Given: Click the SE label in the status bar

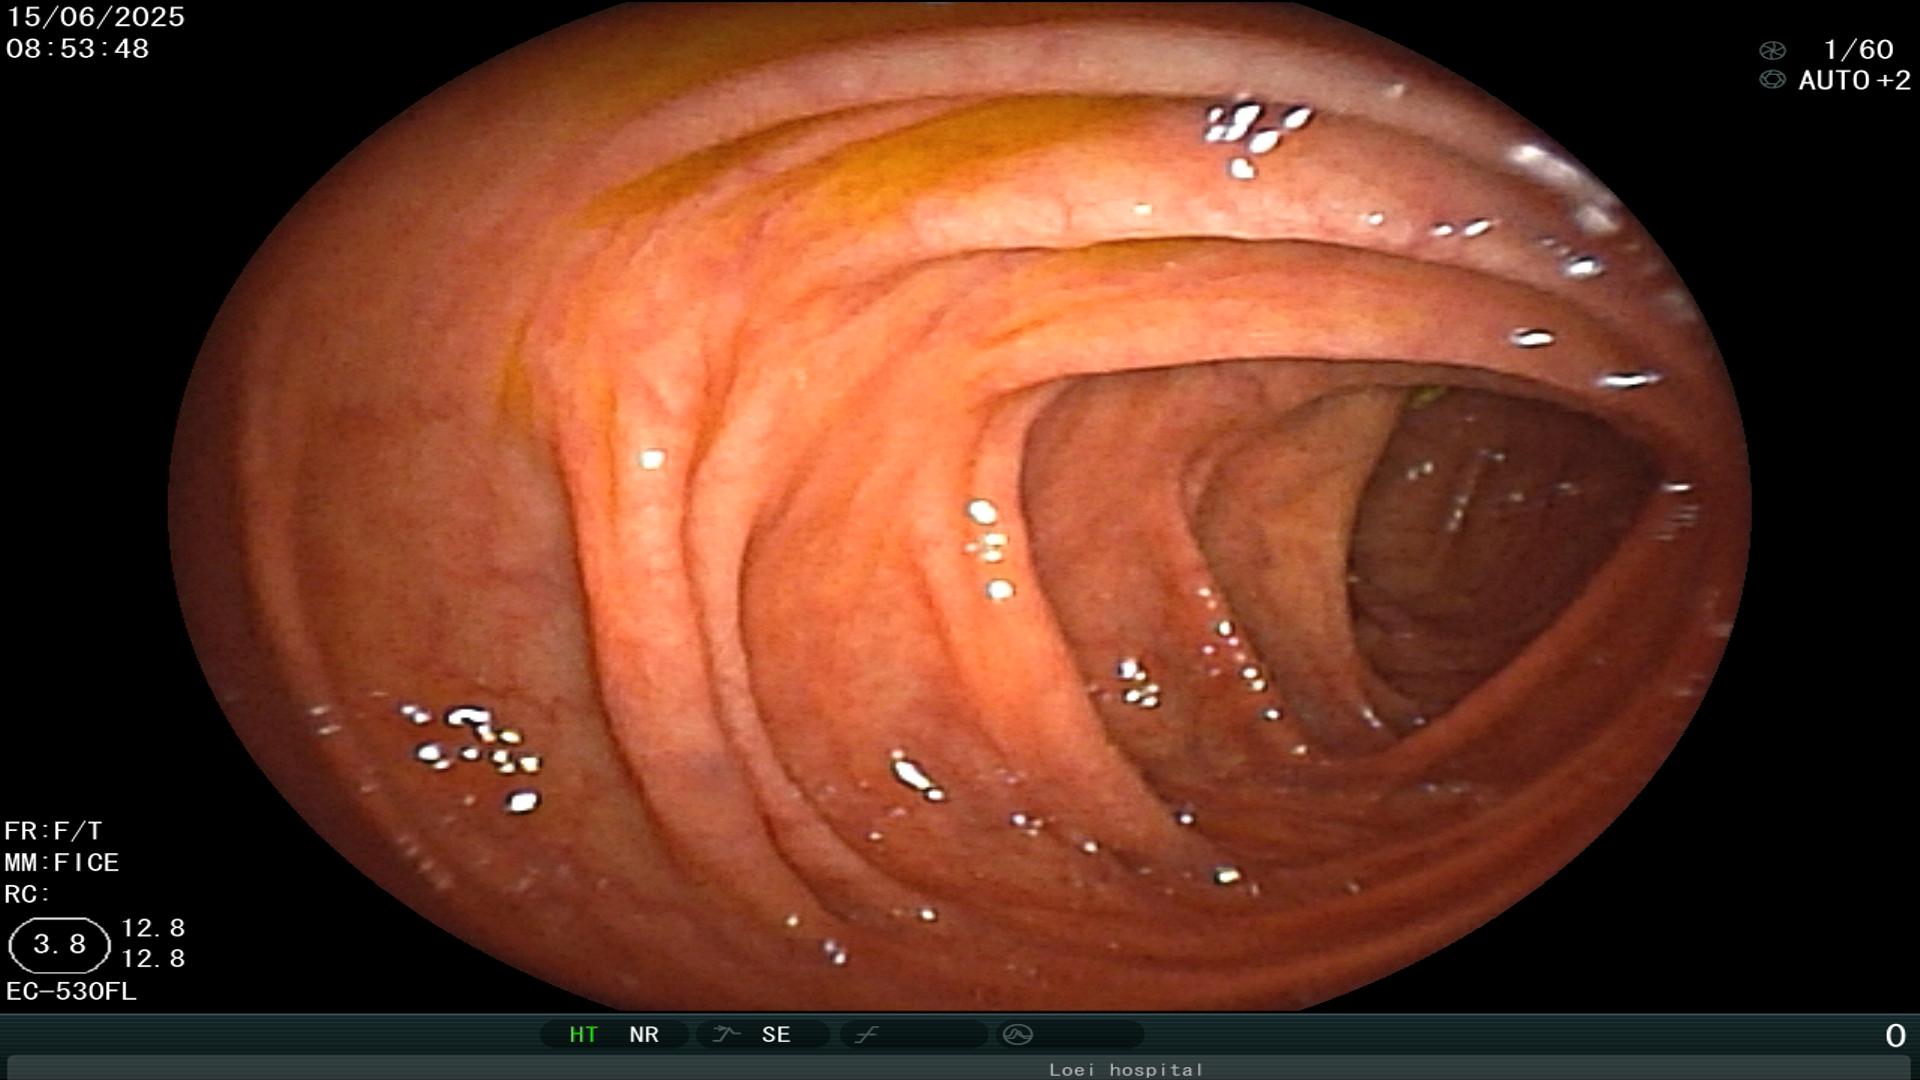Looking at the screenshot, I should (x=776, y=1034).
